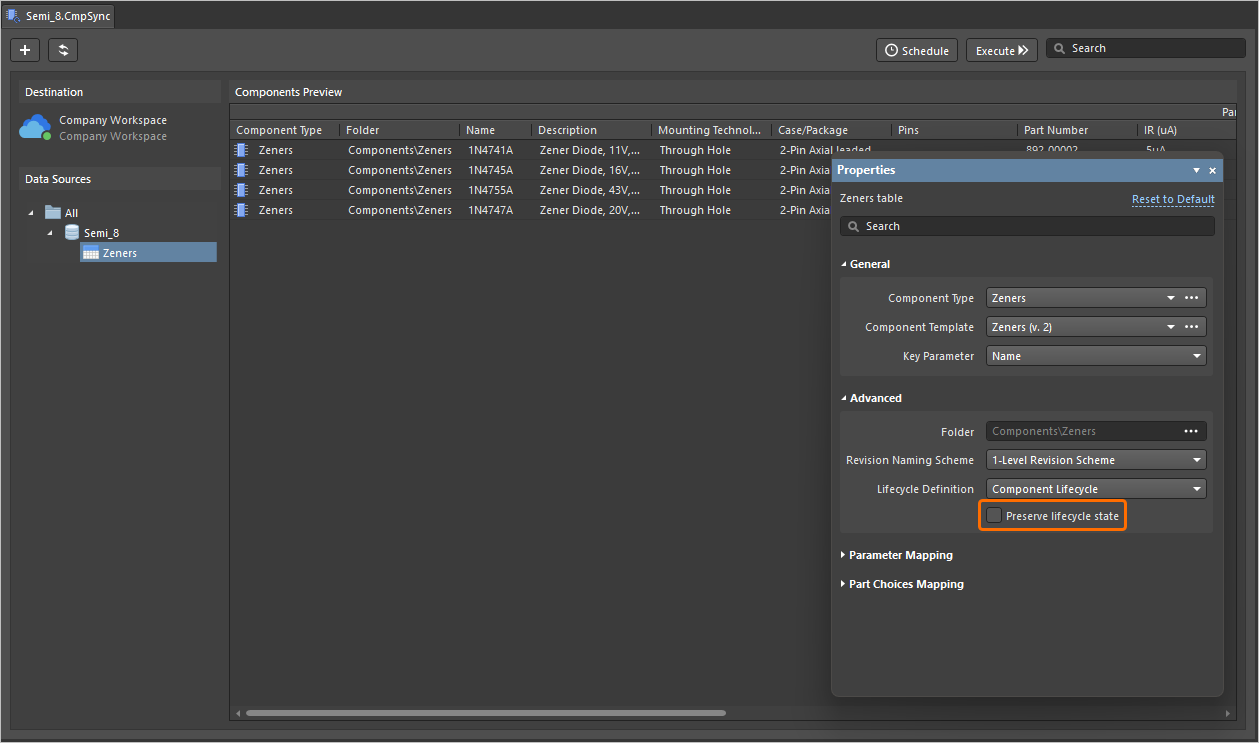Expand the Part Choices Mapping section

pos(905,584)
